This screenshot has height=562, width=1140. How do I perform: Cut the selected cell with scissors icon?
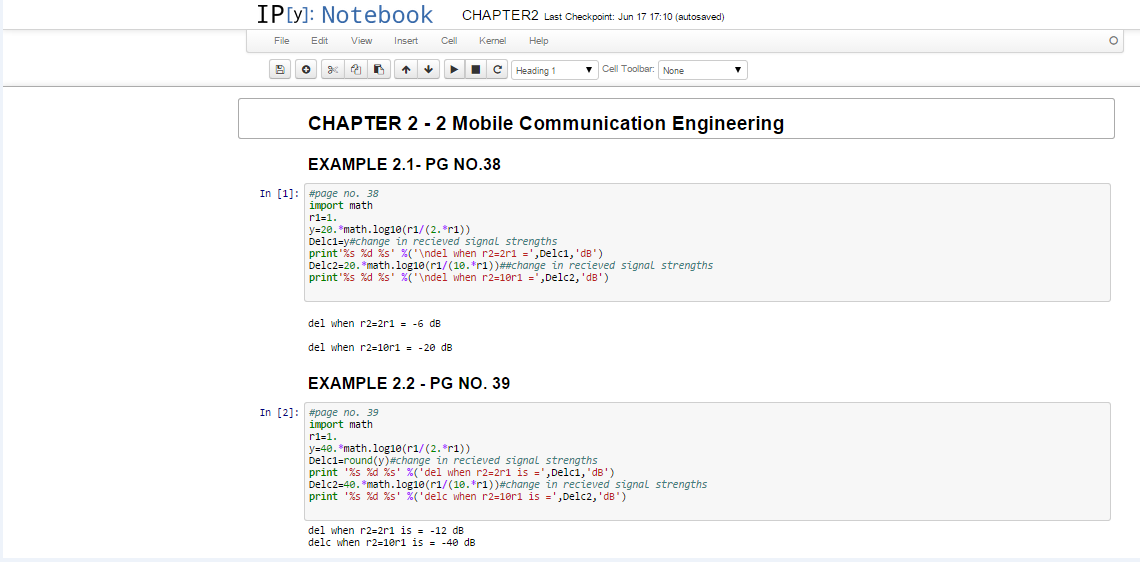pyautogui.click(x=333, y=70)
